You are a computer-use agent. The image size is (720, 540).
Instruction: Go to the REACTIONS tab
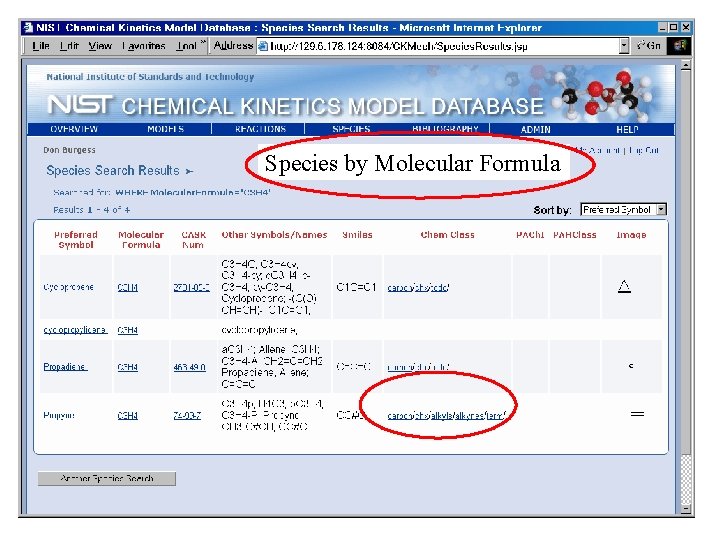260,129
